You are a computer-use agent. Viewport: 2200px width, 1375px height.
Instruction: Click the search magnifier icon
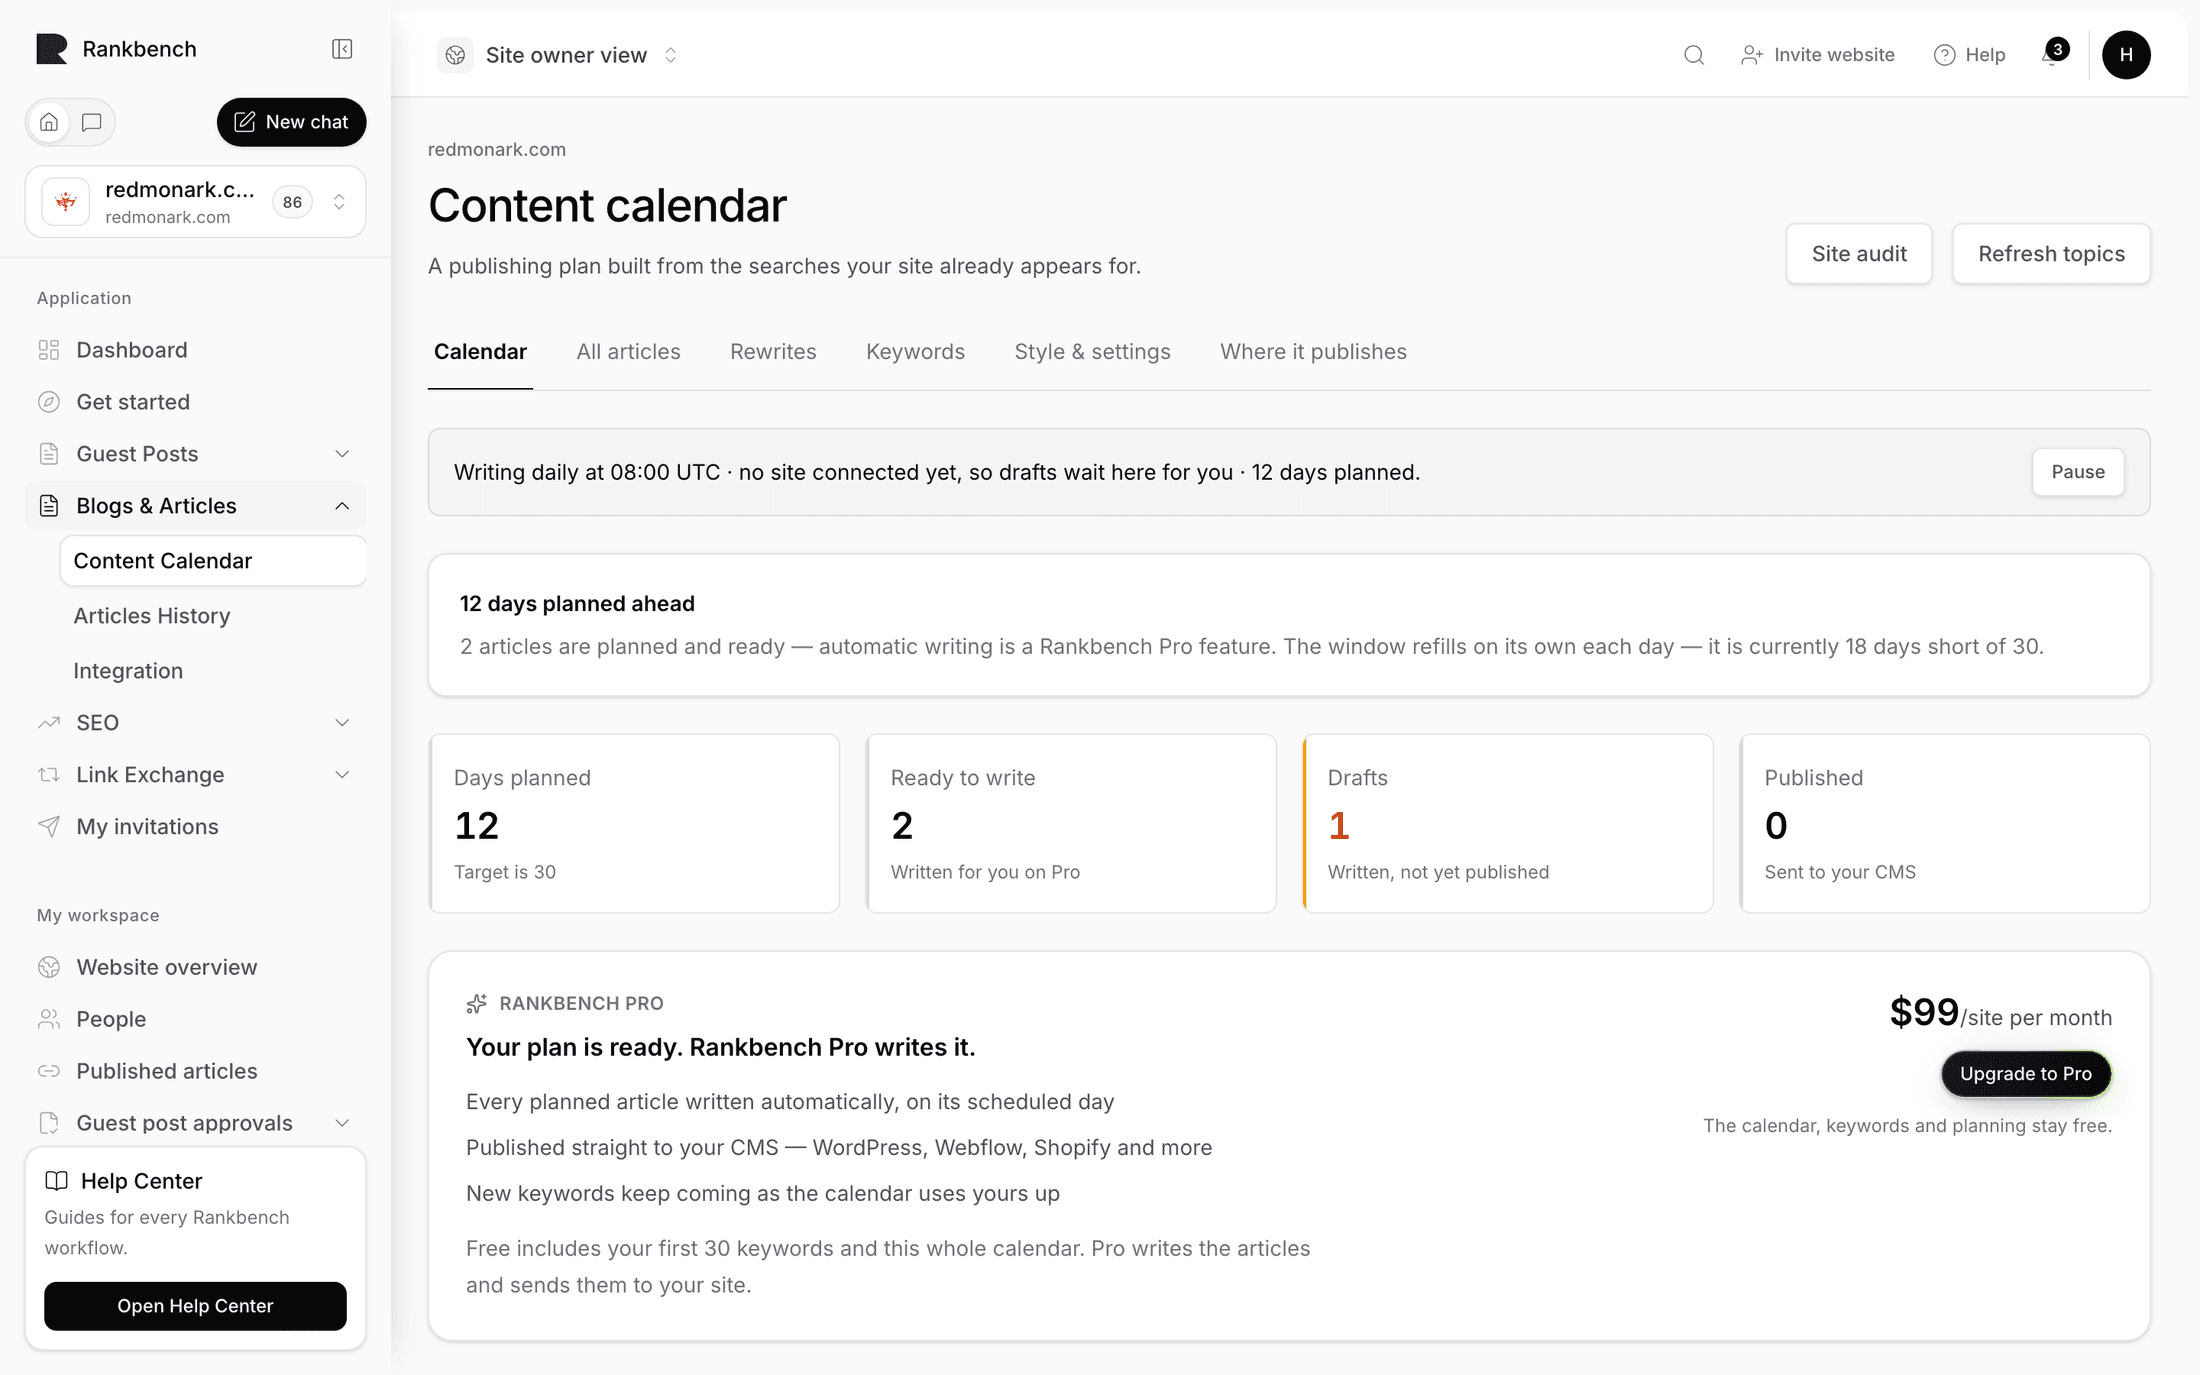point(1693,55)
